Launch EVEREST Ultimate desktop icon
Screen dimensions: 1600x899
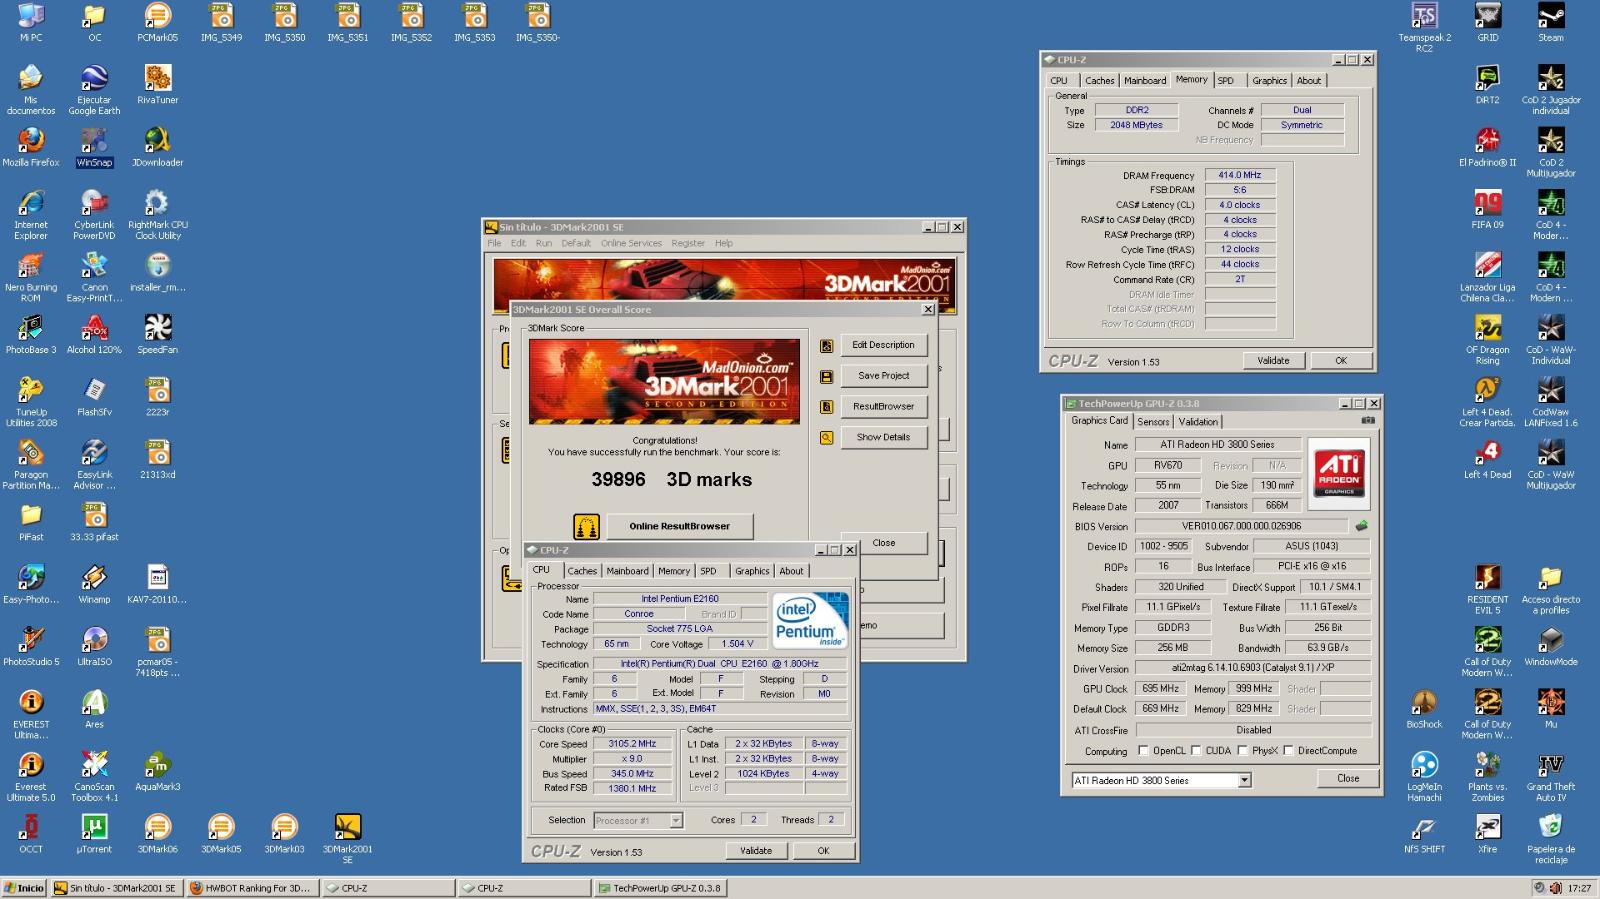tap(31, 714)
